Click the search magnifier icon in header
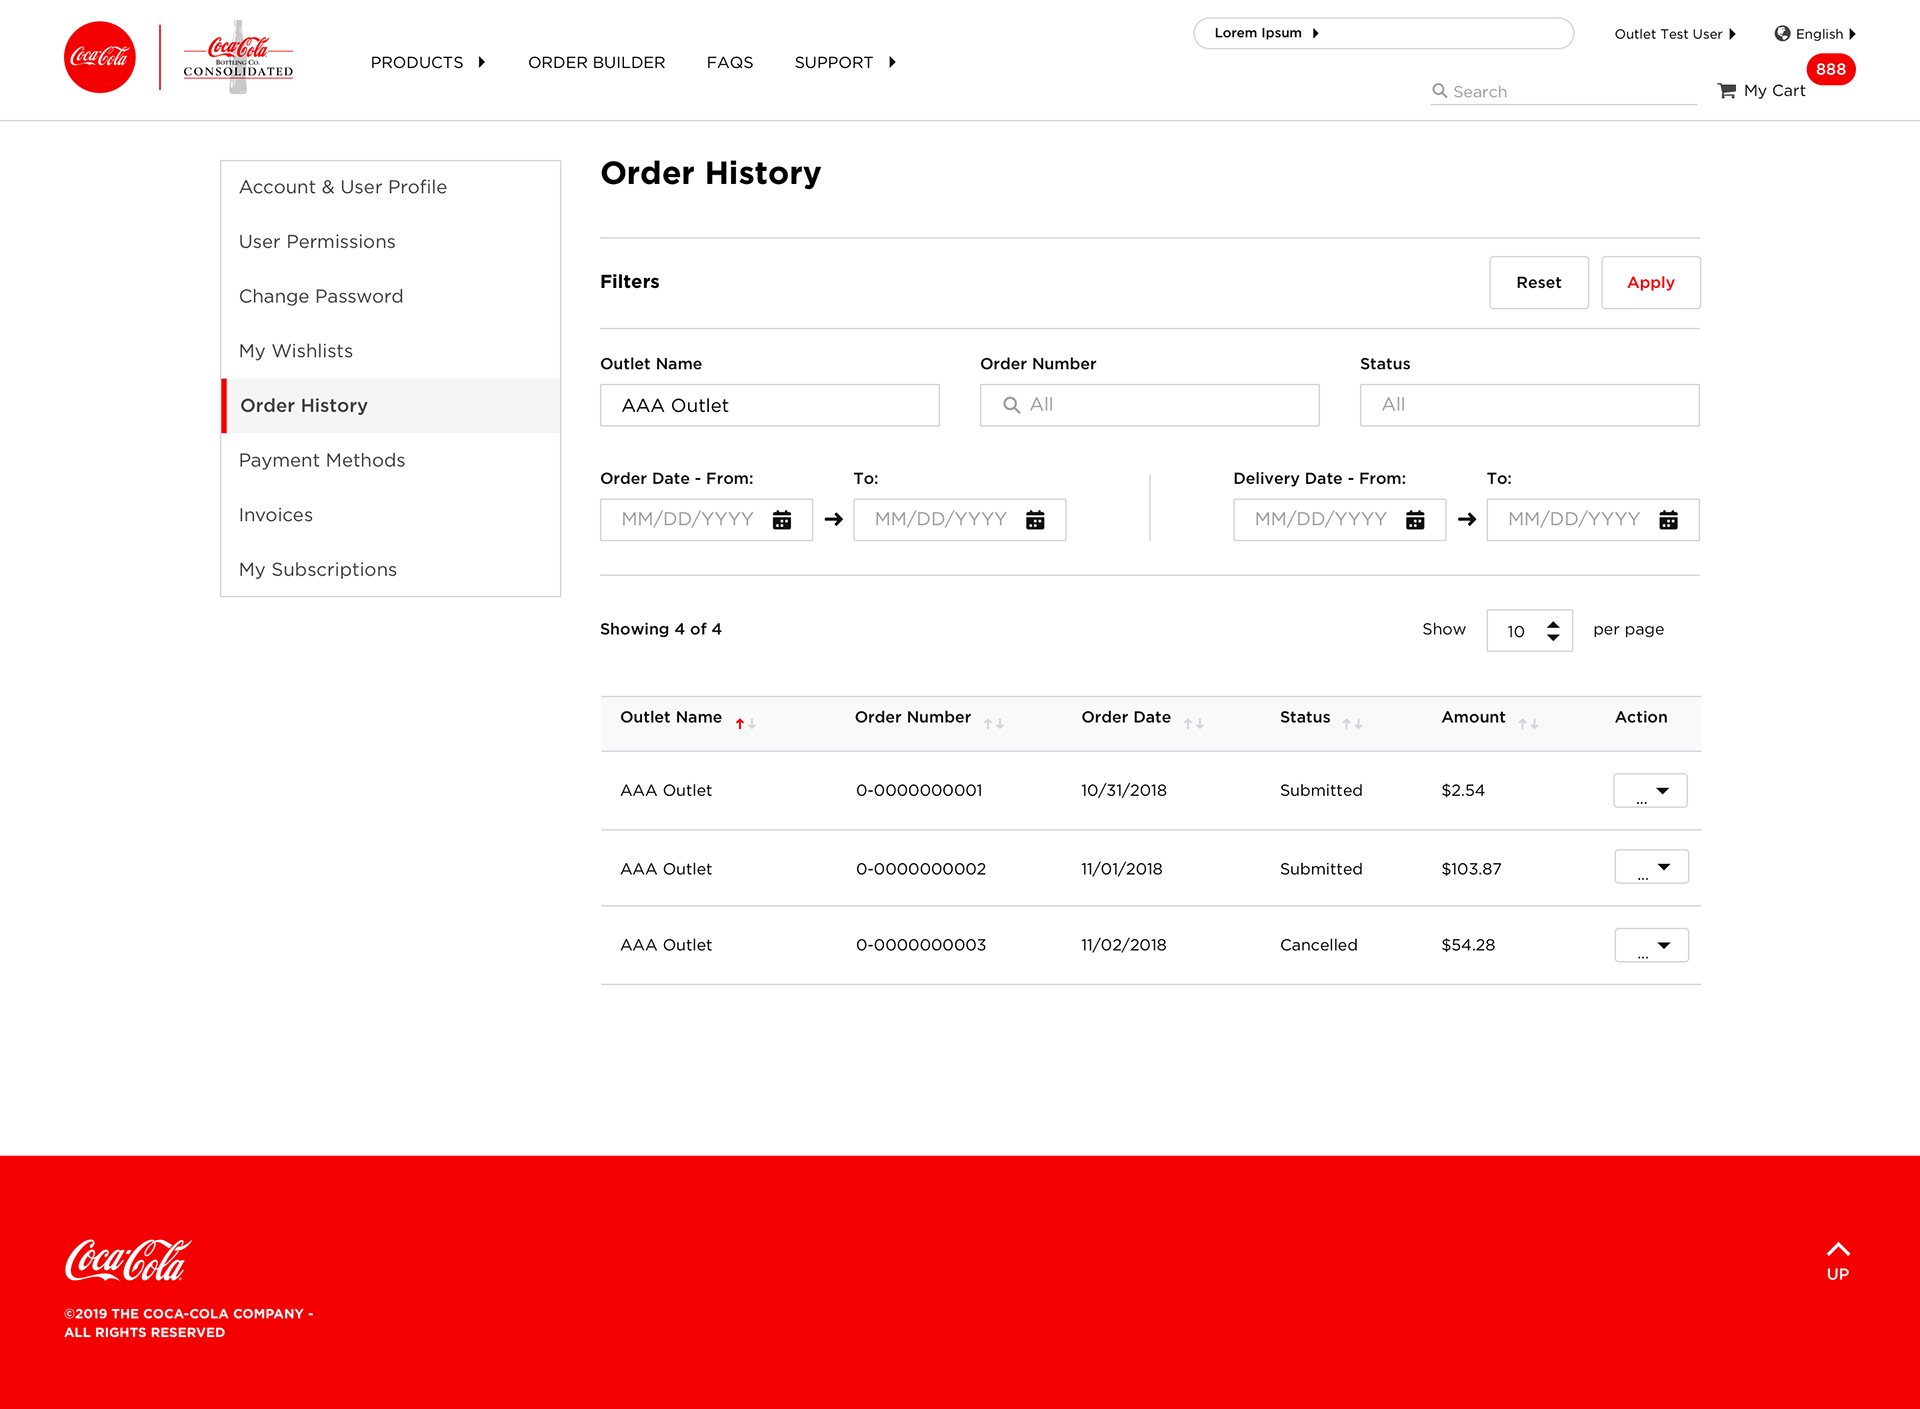 (x=1440, y=91)
